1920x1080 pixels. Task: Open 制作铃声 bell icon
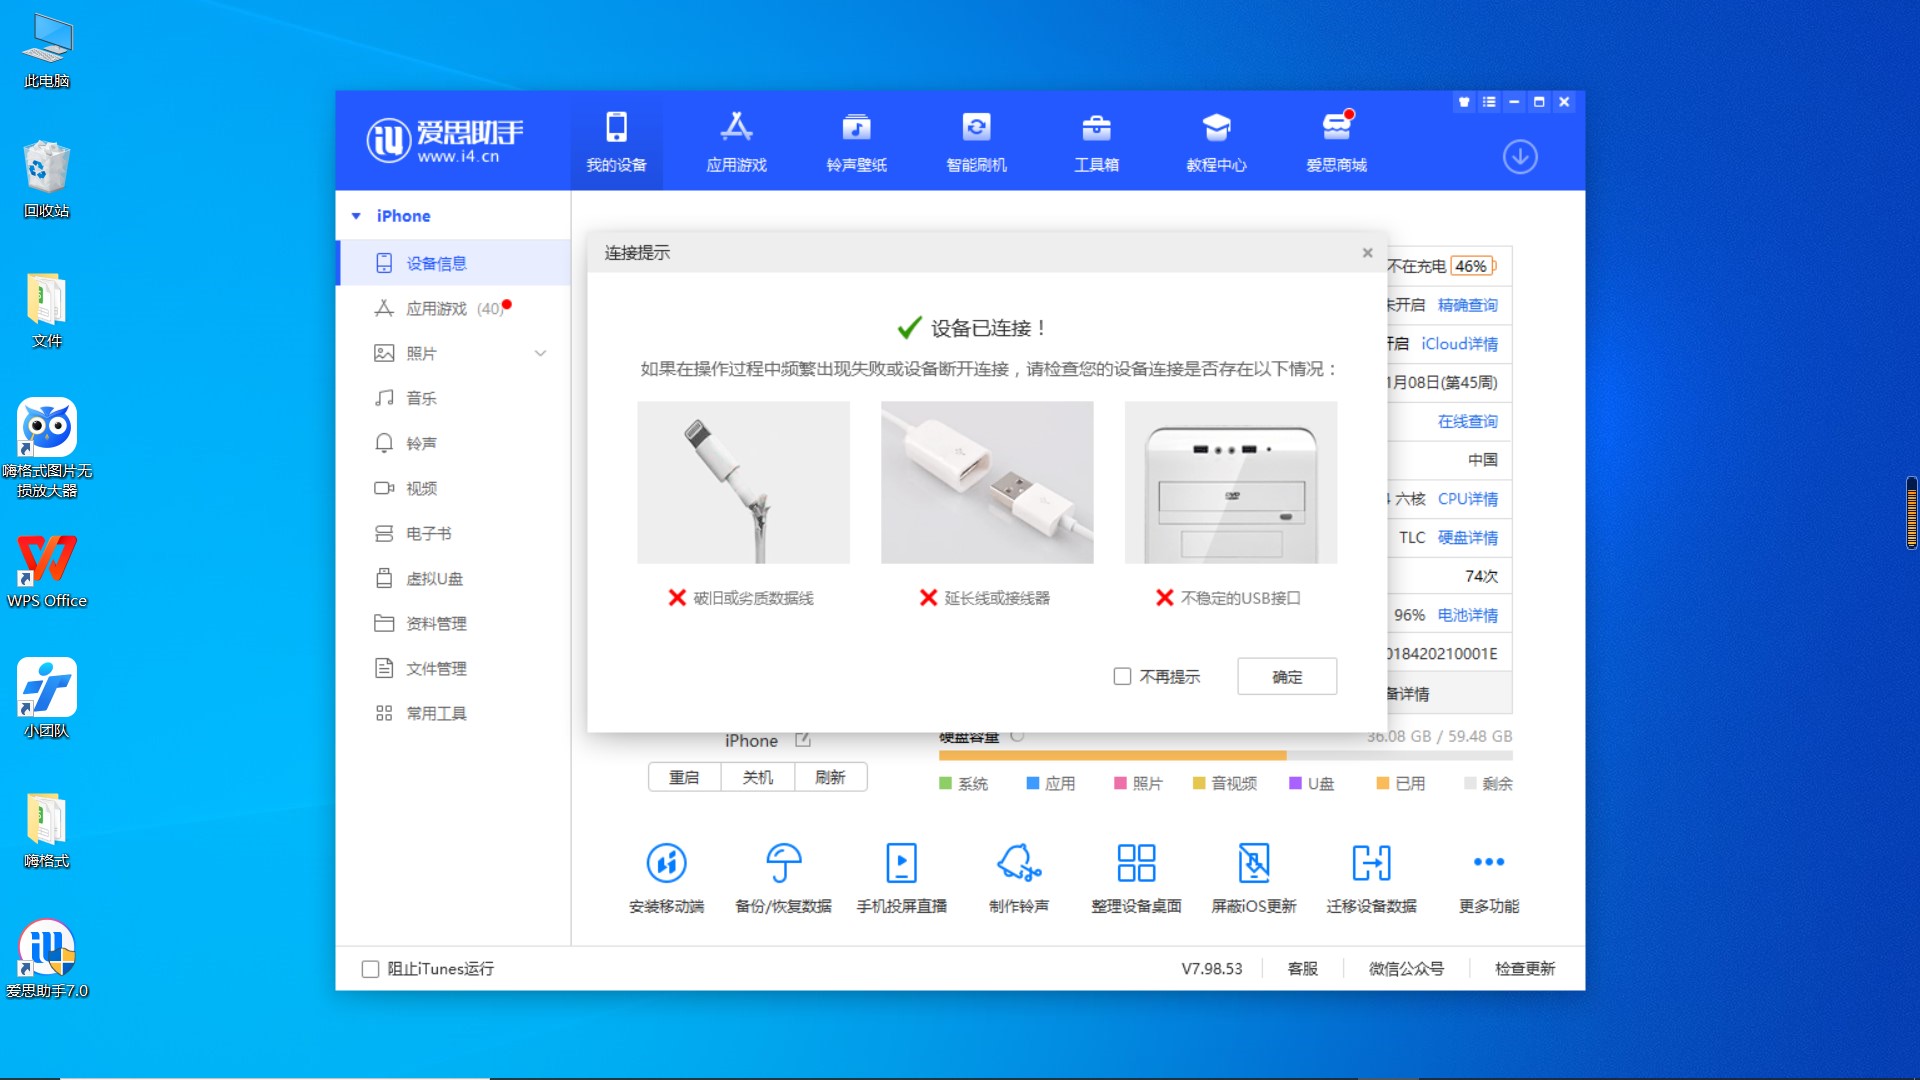[1018, 863]
